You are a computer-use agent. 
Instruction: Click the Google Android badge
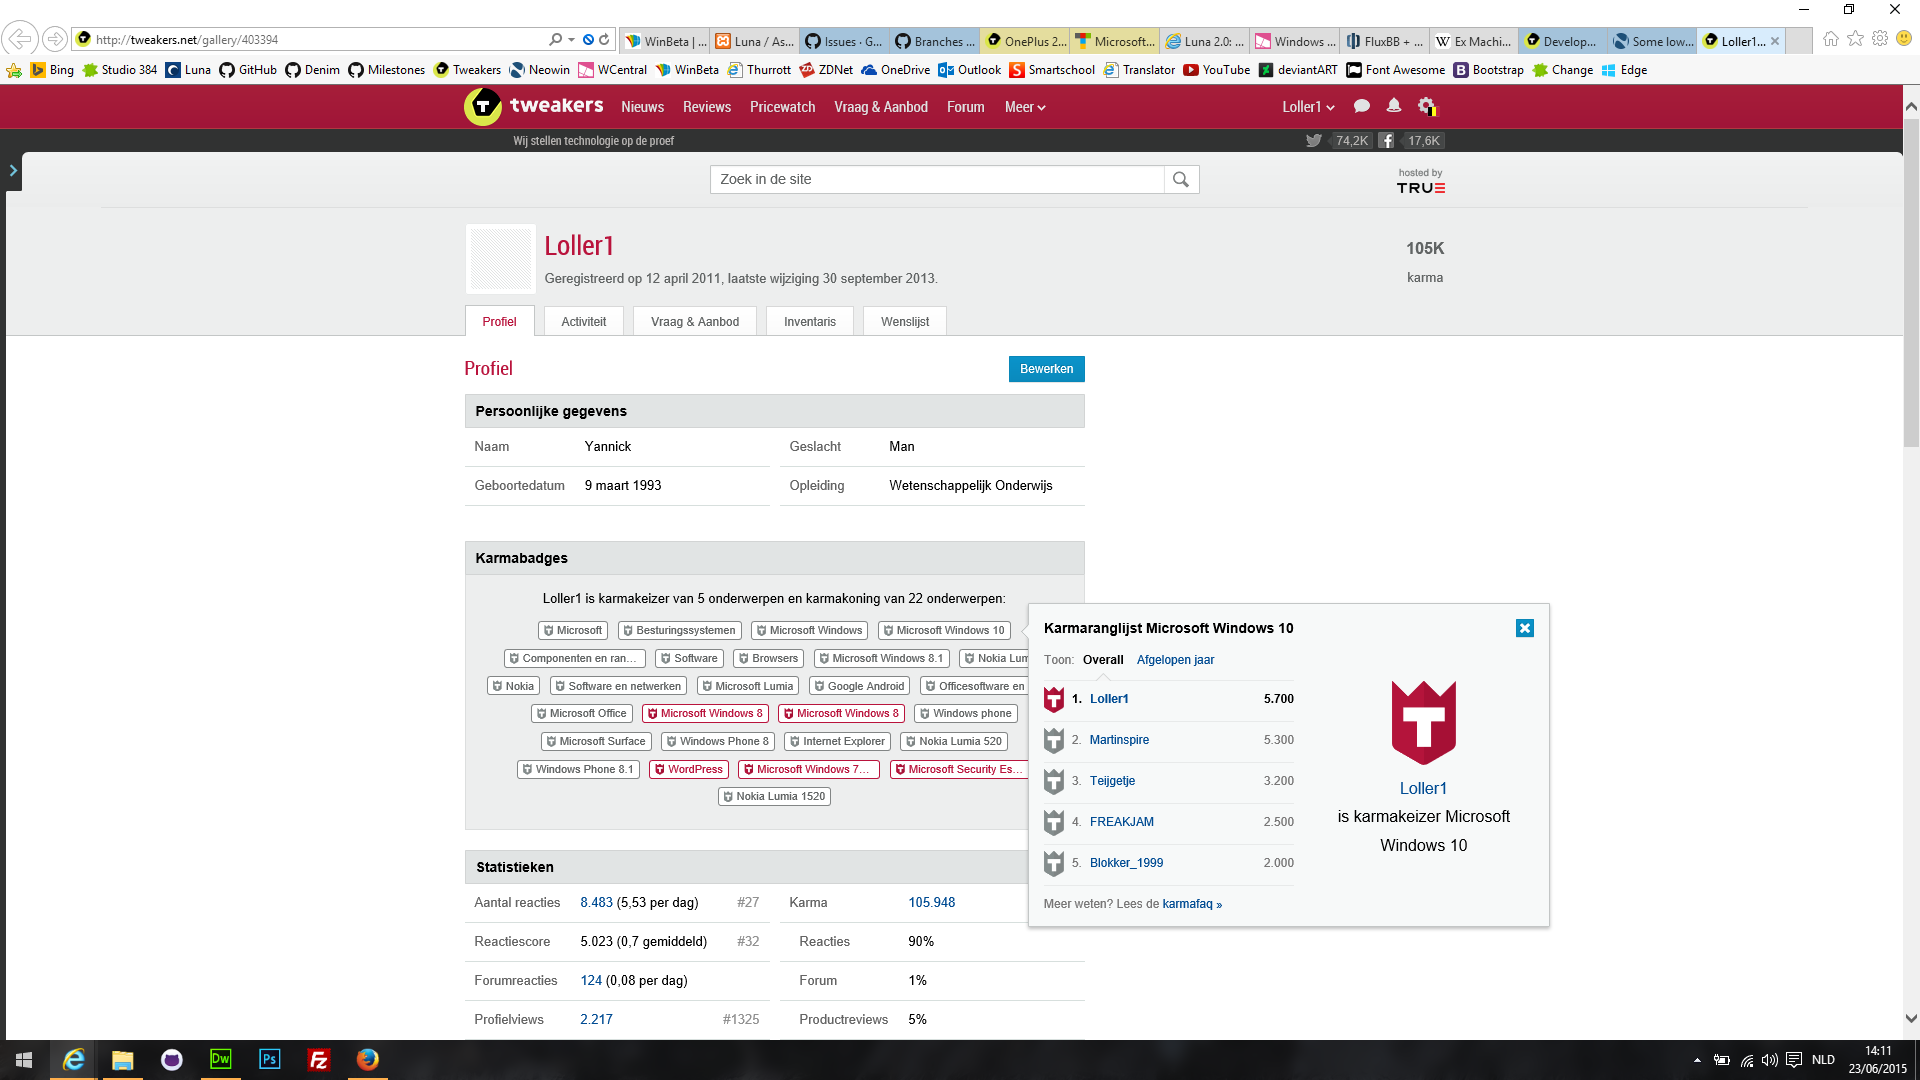click(859, 686)
